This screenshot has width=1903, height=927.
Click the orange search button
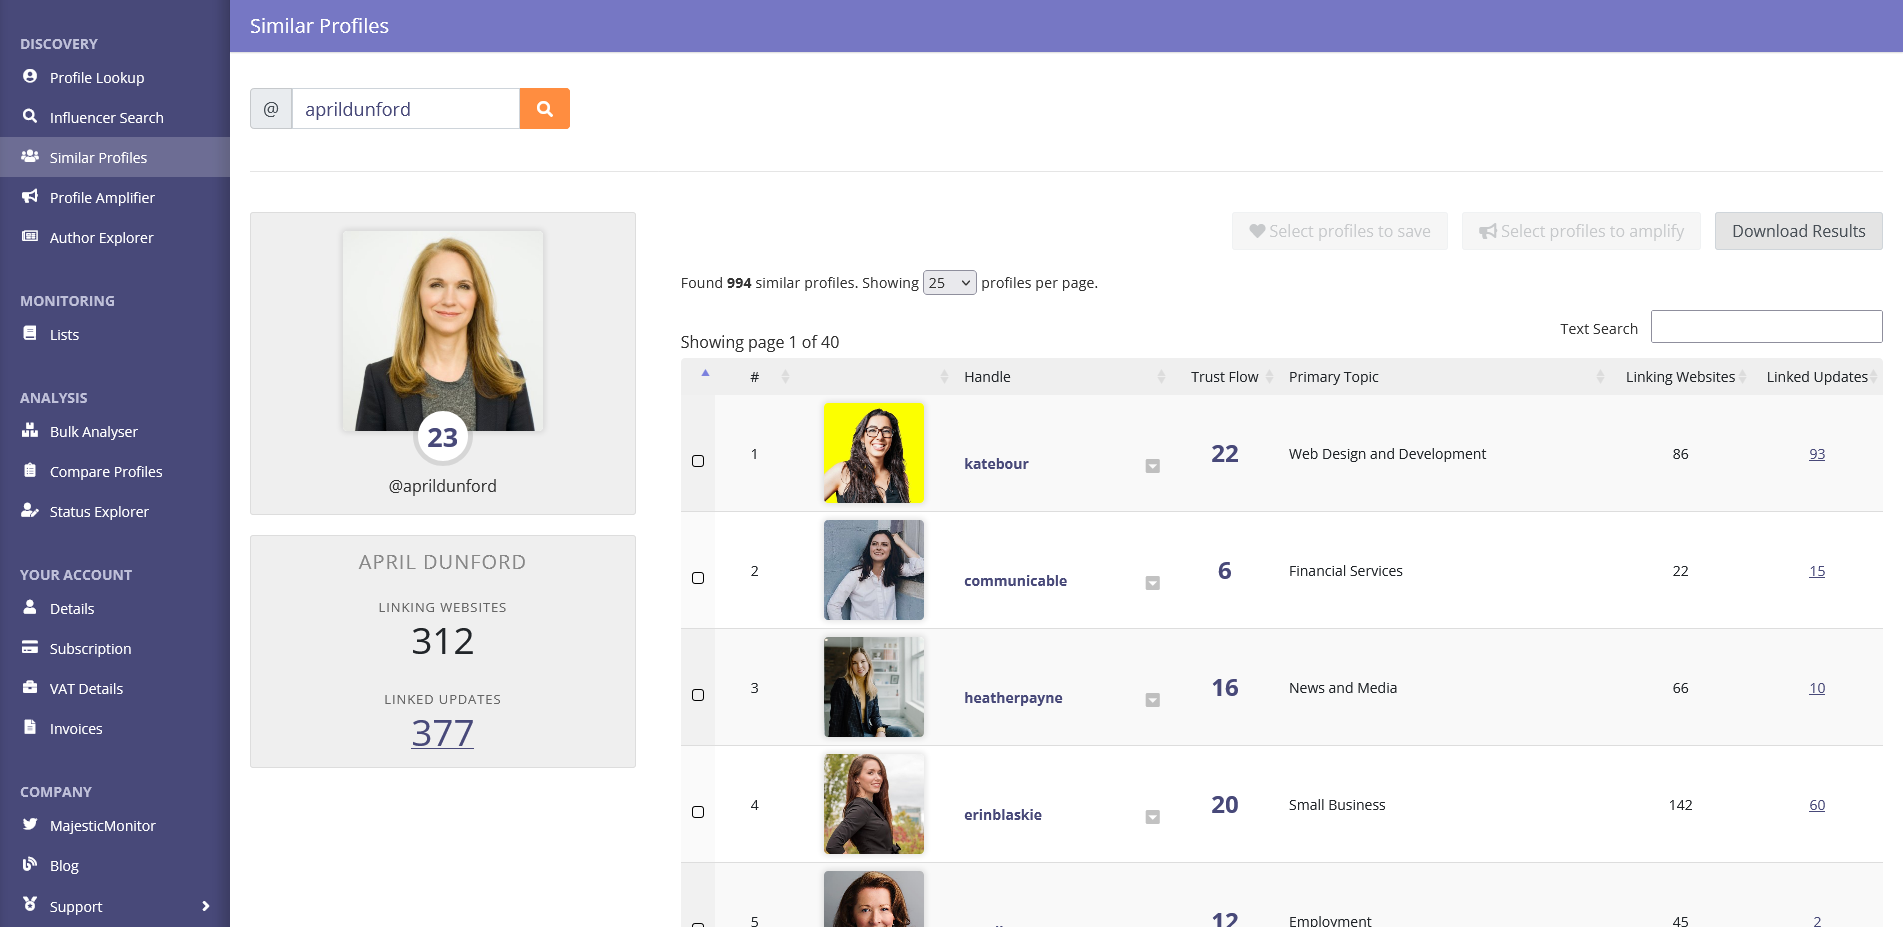tap(544, 108)
